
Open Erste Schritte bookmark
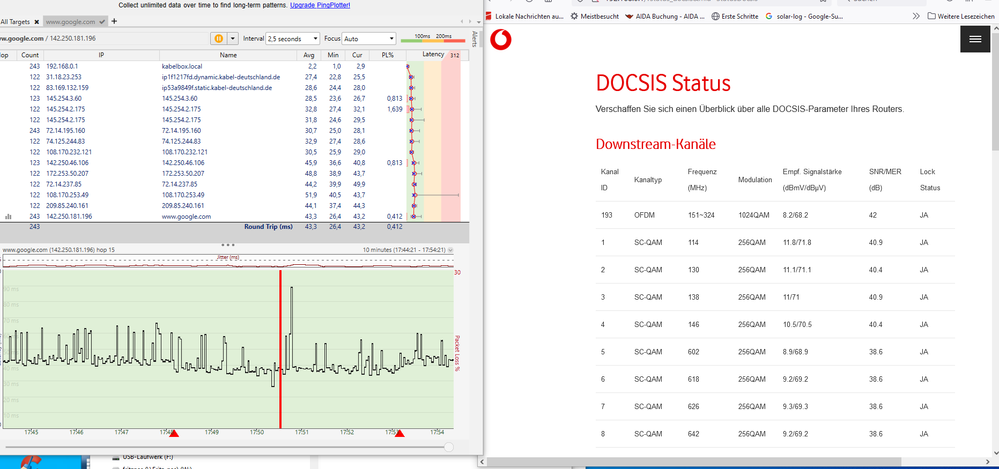[735, 16]
